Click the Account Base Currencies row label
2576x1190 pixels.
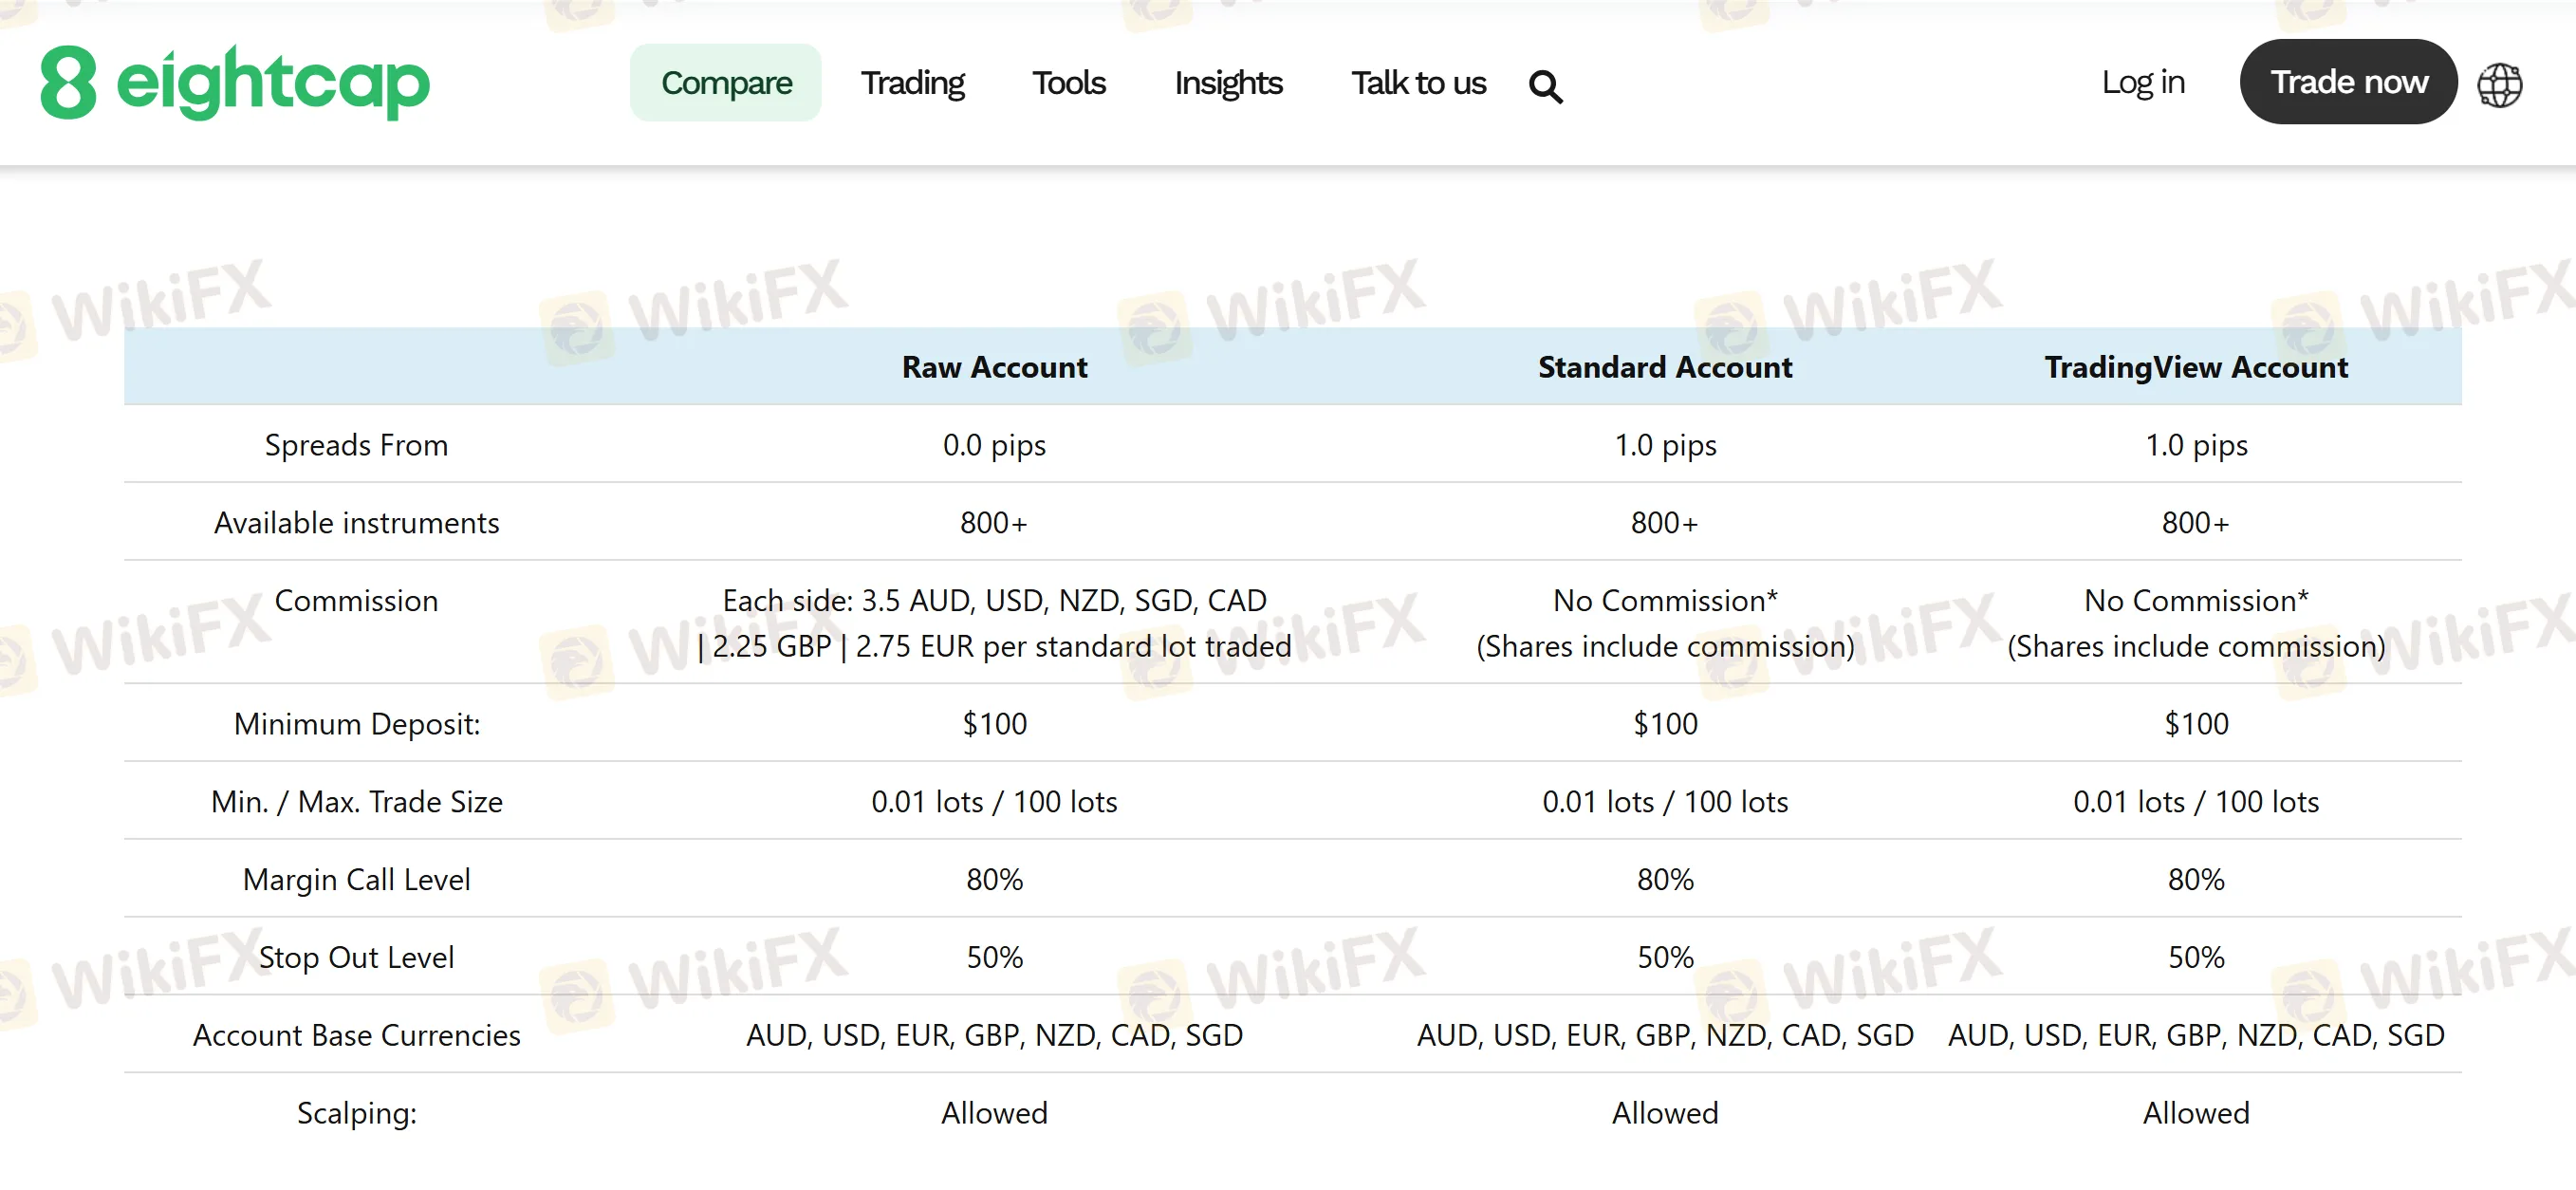click(x=356, y=1035)
